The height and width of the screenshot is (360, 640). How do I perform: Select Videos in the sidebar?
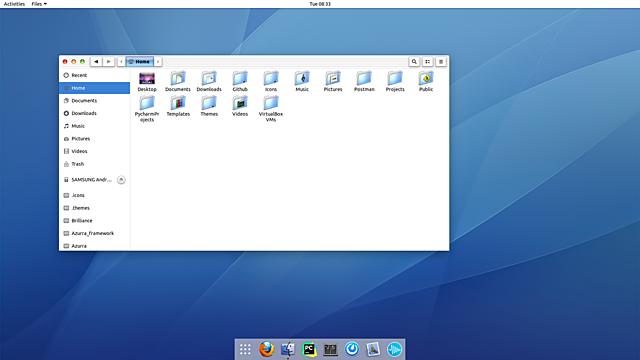[94, 151]
